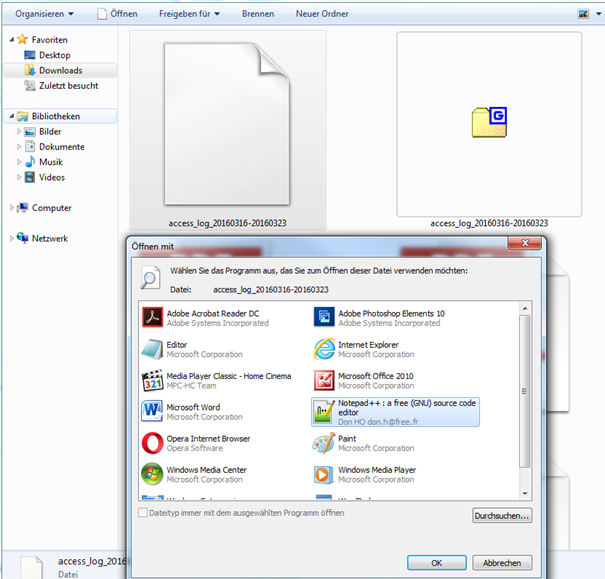Pick the Editor notepad icon
The width and height of the screenshot is (605, 579).
(152, 349)
